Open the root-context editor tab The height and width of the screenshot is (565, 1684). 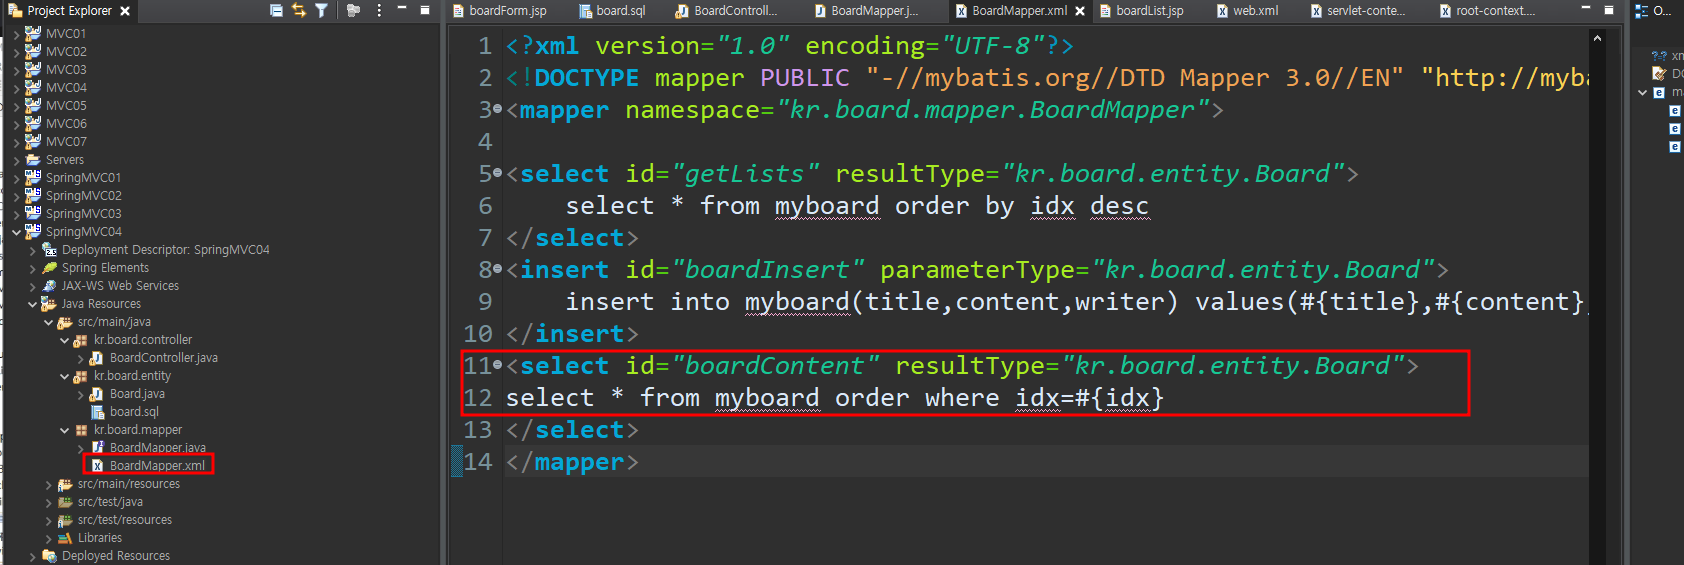(x=1486, y=11)
